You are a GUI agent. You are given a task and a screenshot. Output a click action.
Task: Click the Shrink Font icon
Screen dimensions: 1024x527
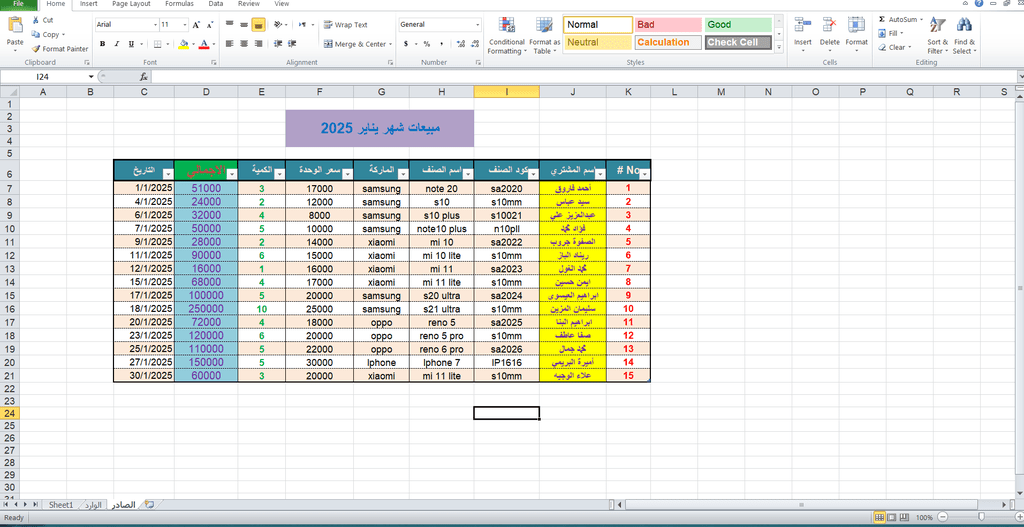click(210, 25)
